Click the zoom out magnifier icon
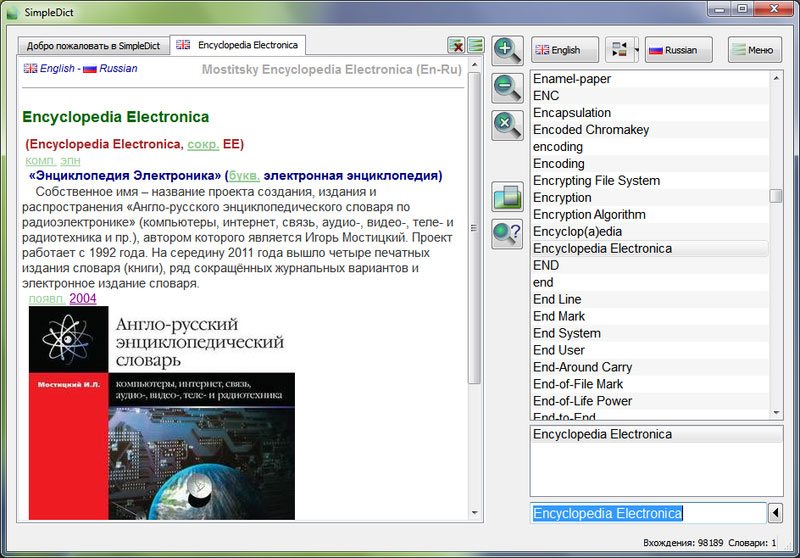Image resolution: width=800 pixels, height=558 pixels. point(508,87)
